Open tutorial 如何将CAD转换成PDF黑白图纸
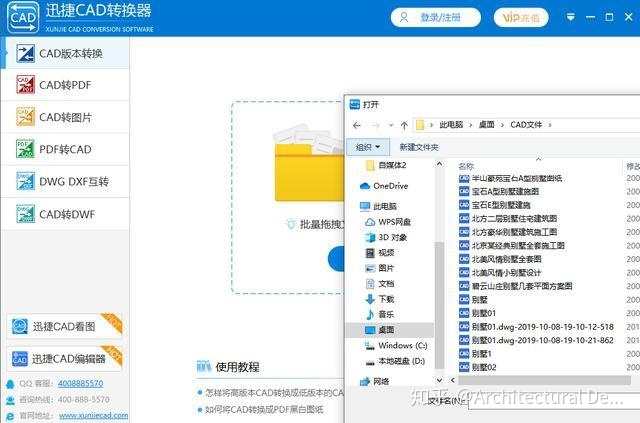 (x=264, y=410)
